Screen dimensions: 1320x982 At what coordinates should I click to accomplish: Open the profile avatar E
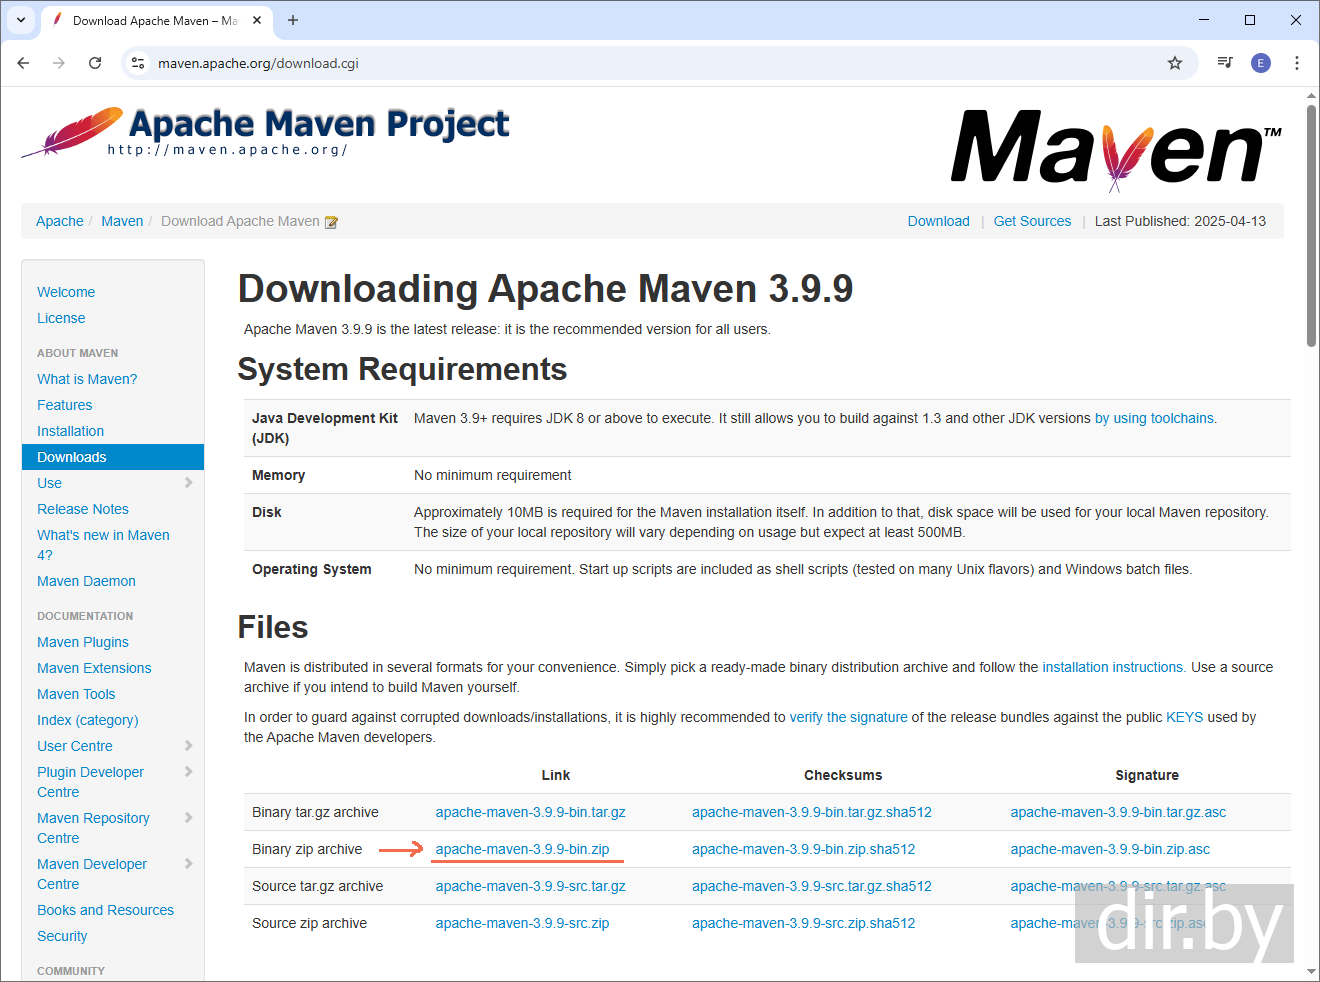tap(1261, 63)
